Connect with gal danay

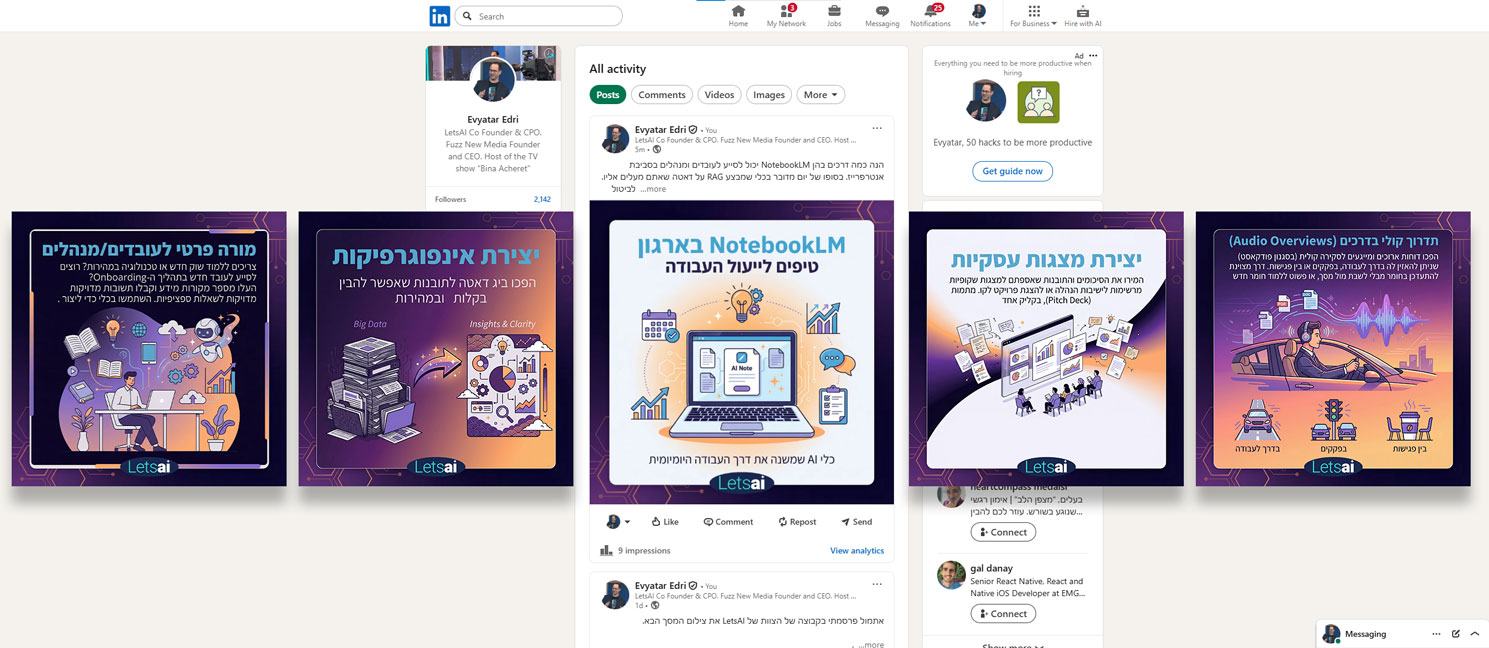(1003, 614)
